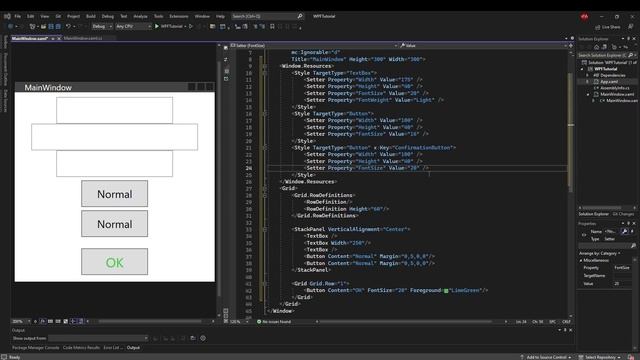This screenshot has width=640, height=360.
Task: Open the Project menu
Action: (73, 16)
